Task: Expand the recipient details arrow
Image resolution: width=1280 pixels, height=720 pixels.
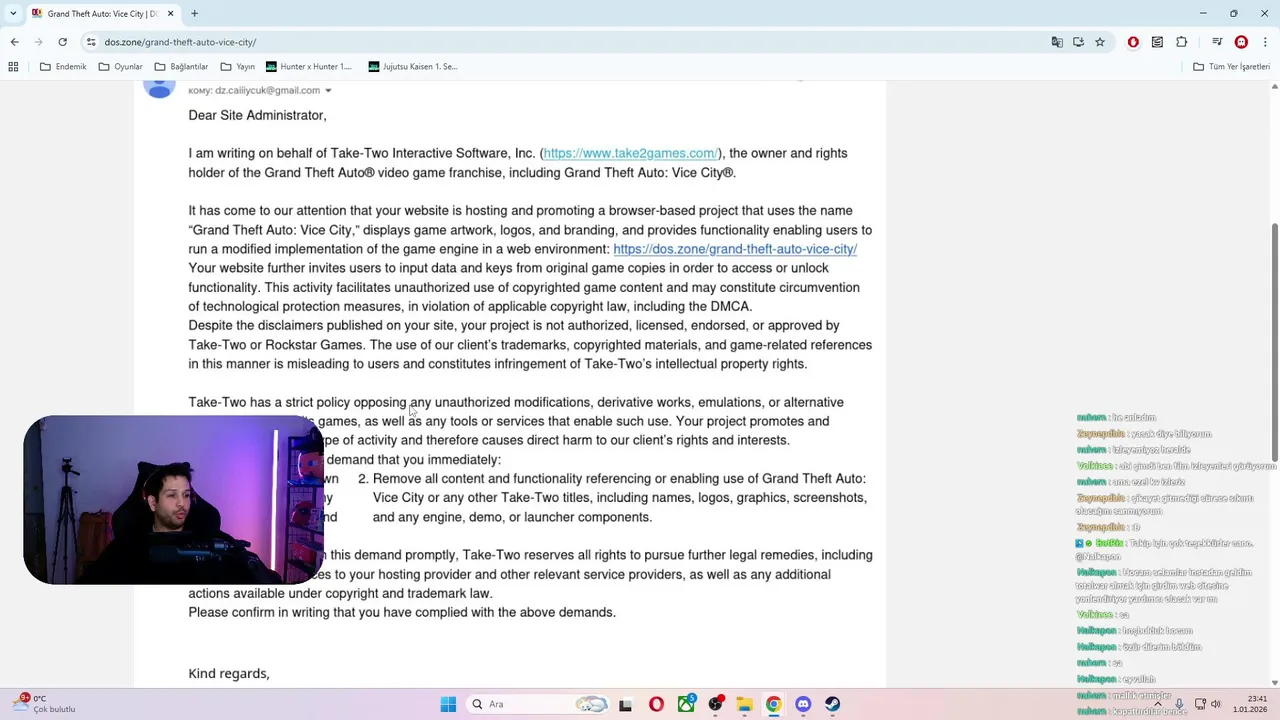Action: [328, 91]
